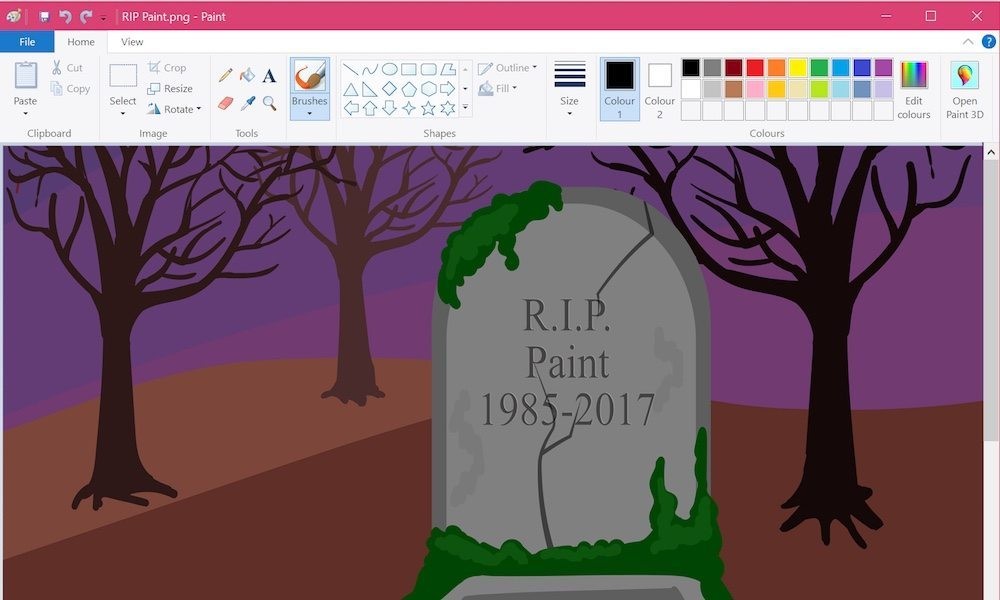This screenshot has width=1000, height=600.
Task: Click the Paste clipboard icon
Action: pyautogui.click(x=26, y=75)
